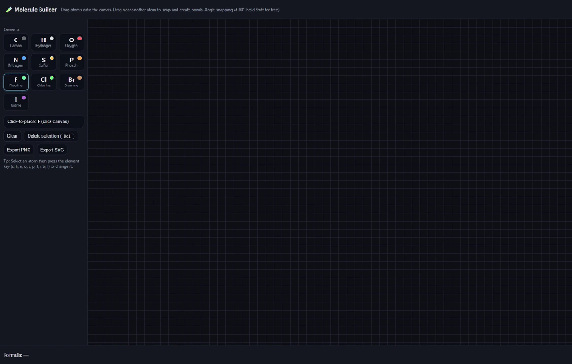Click the click-to-place status box
The height and width of the screenshot is (364, 572).
tap(44, 121)
